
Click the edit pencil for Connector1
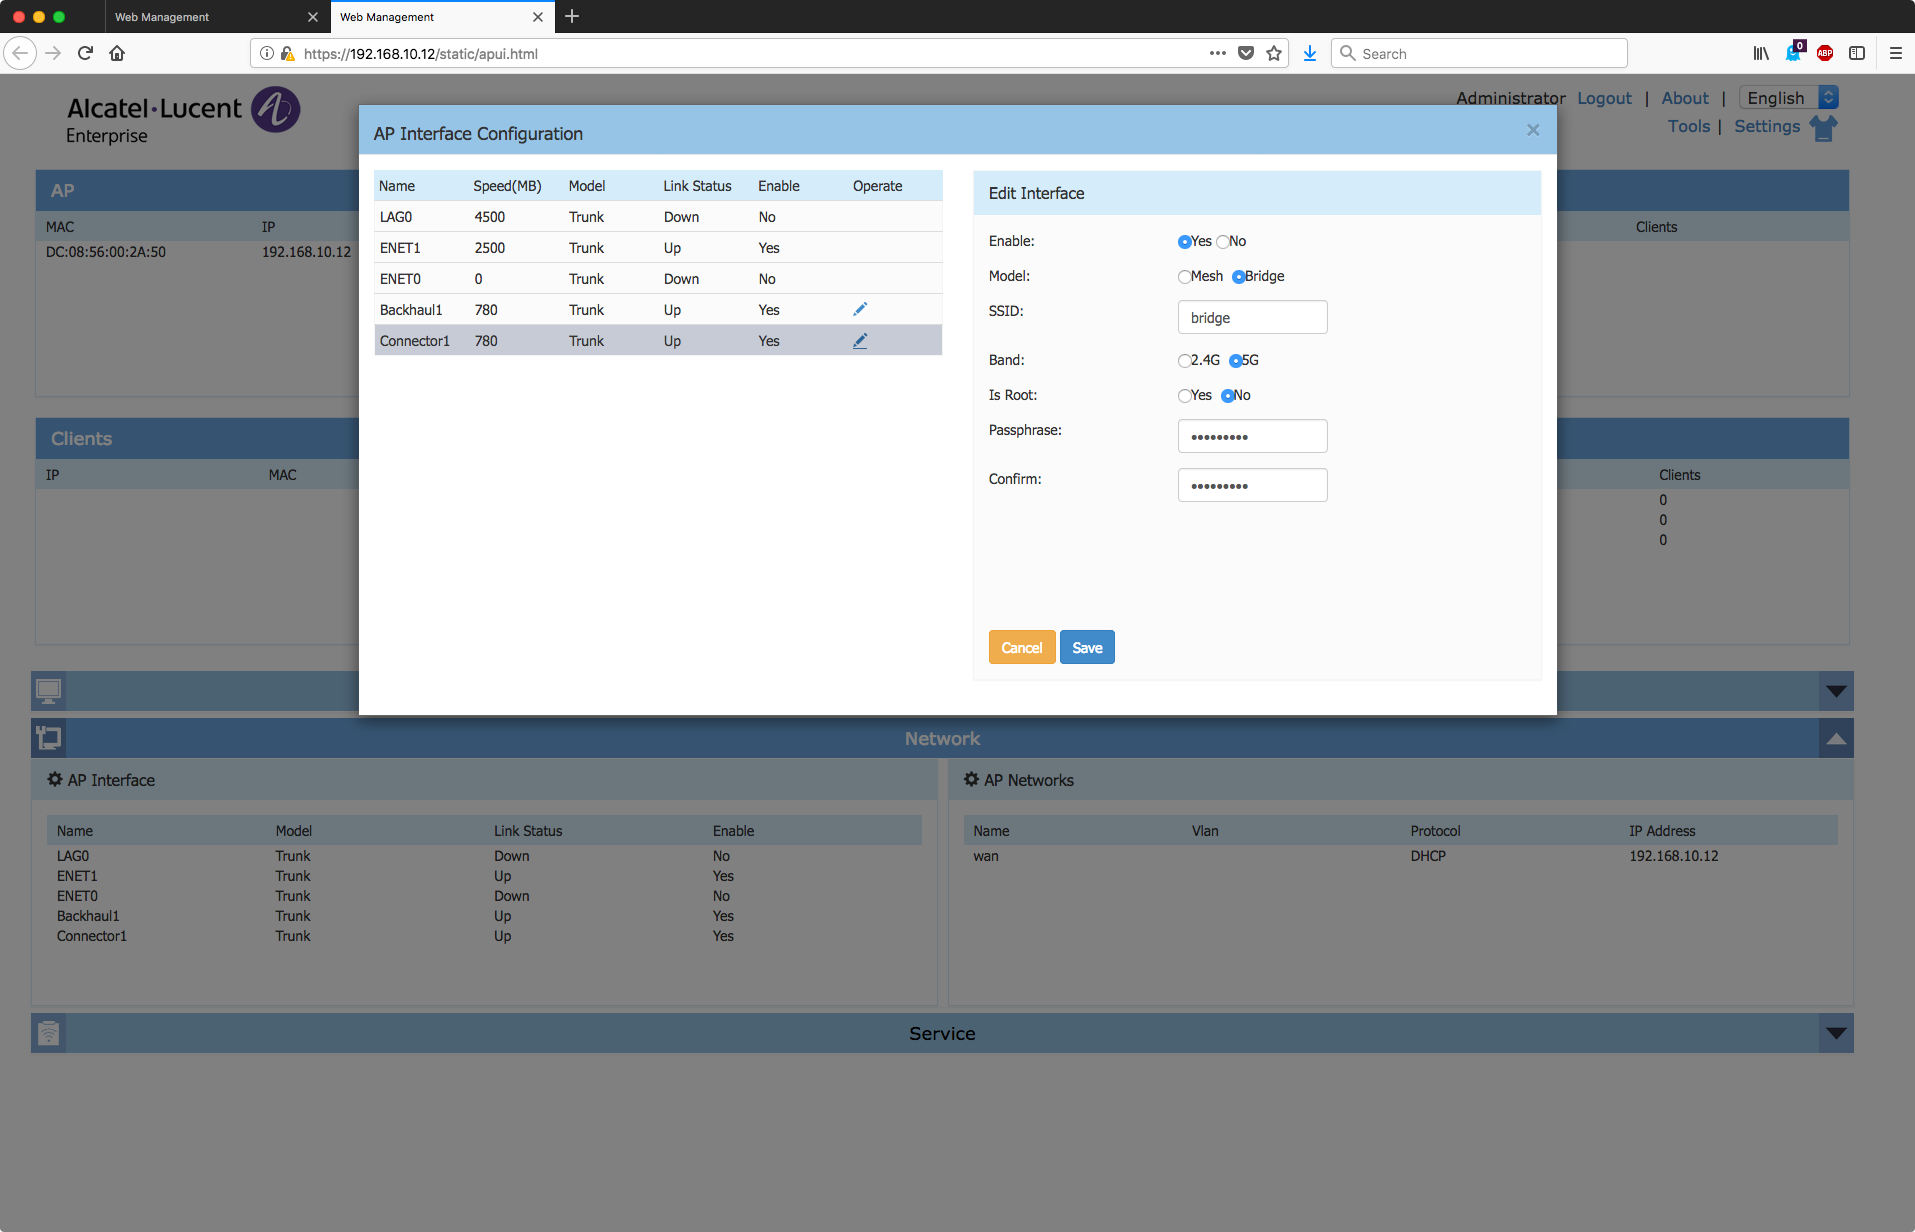click(x=859, y=341)
